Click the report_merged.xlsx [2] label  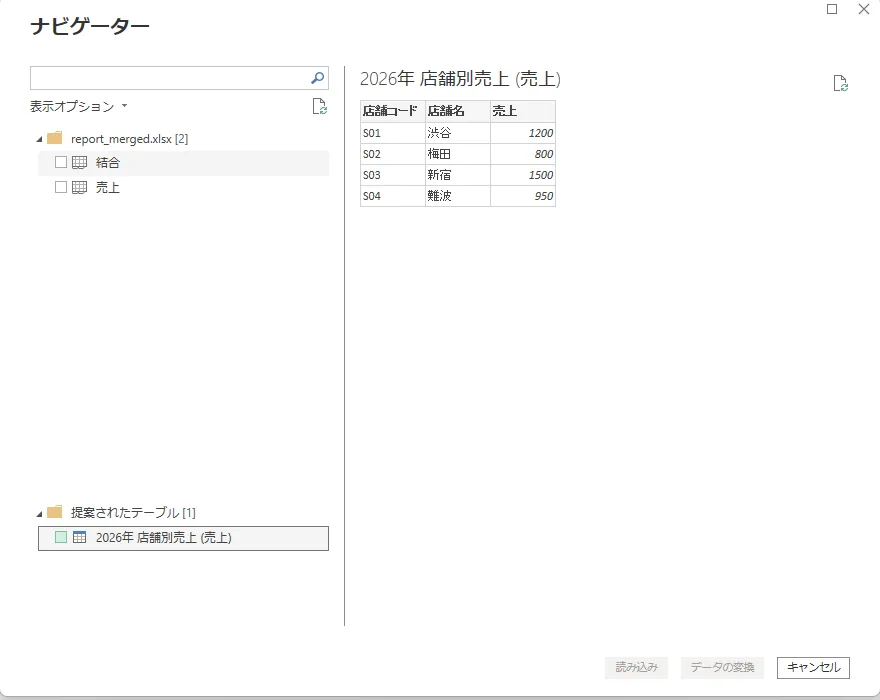point(130,139)
